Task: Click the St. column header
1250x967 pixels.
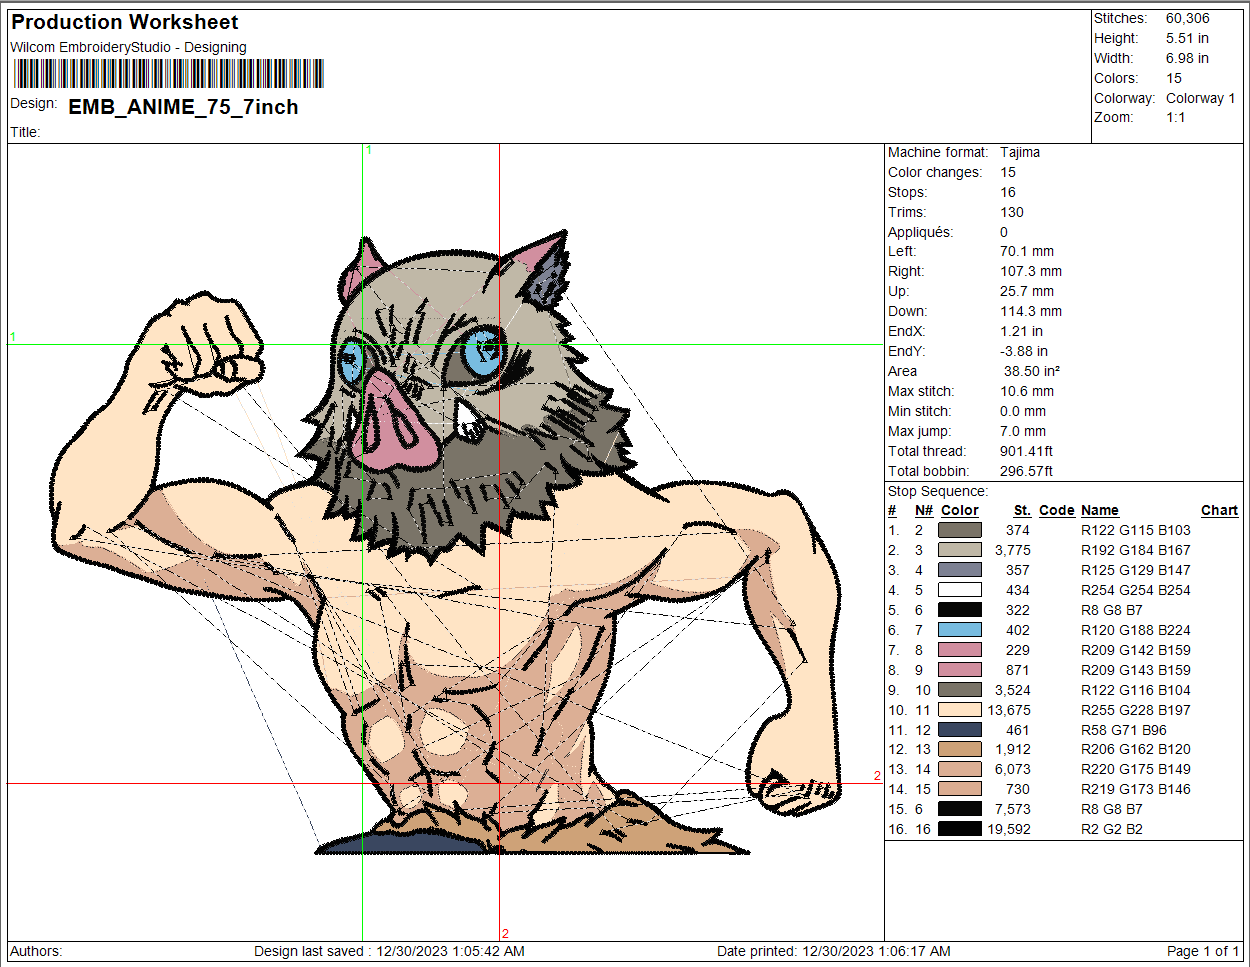Action: 1021,510
